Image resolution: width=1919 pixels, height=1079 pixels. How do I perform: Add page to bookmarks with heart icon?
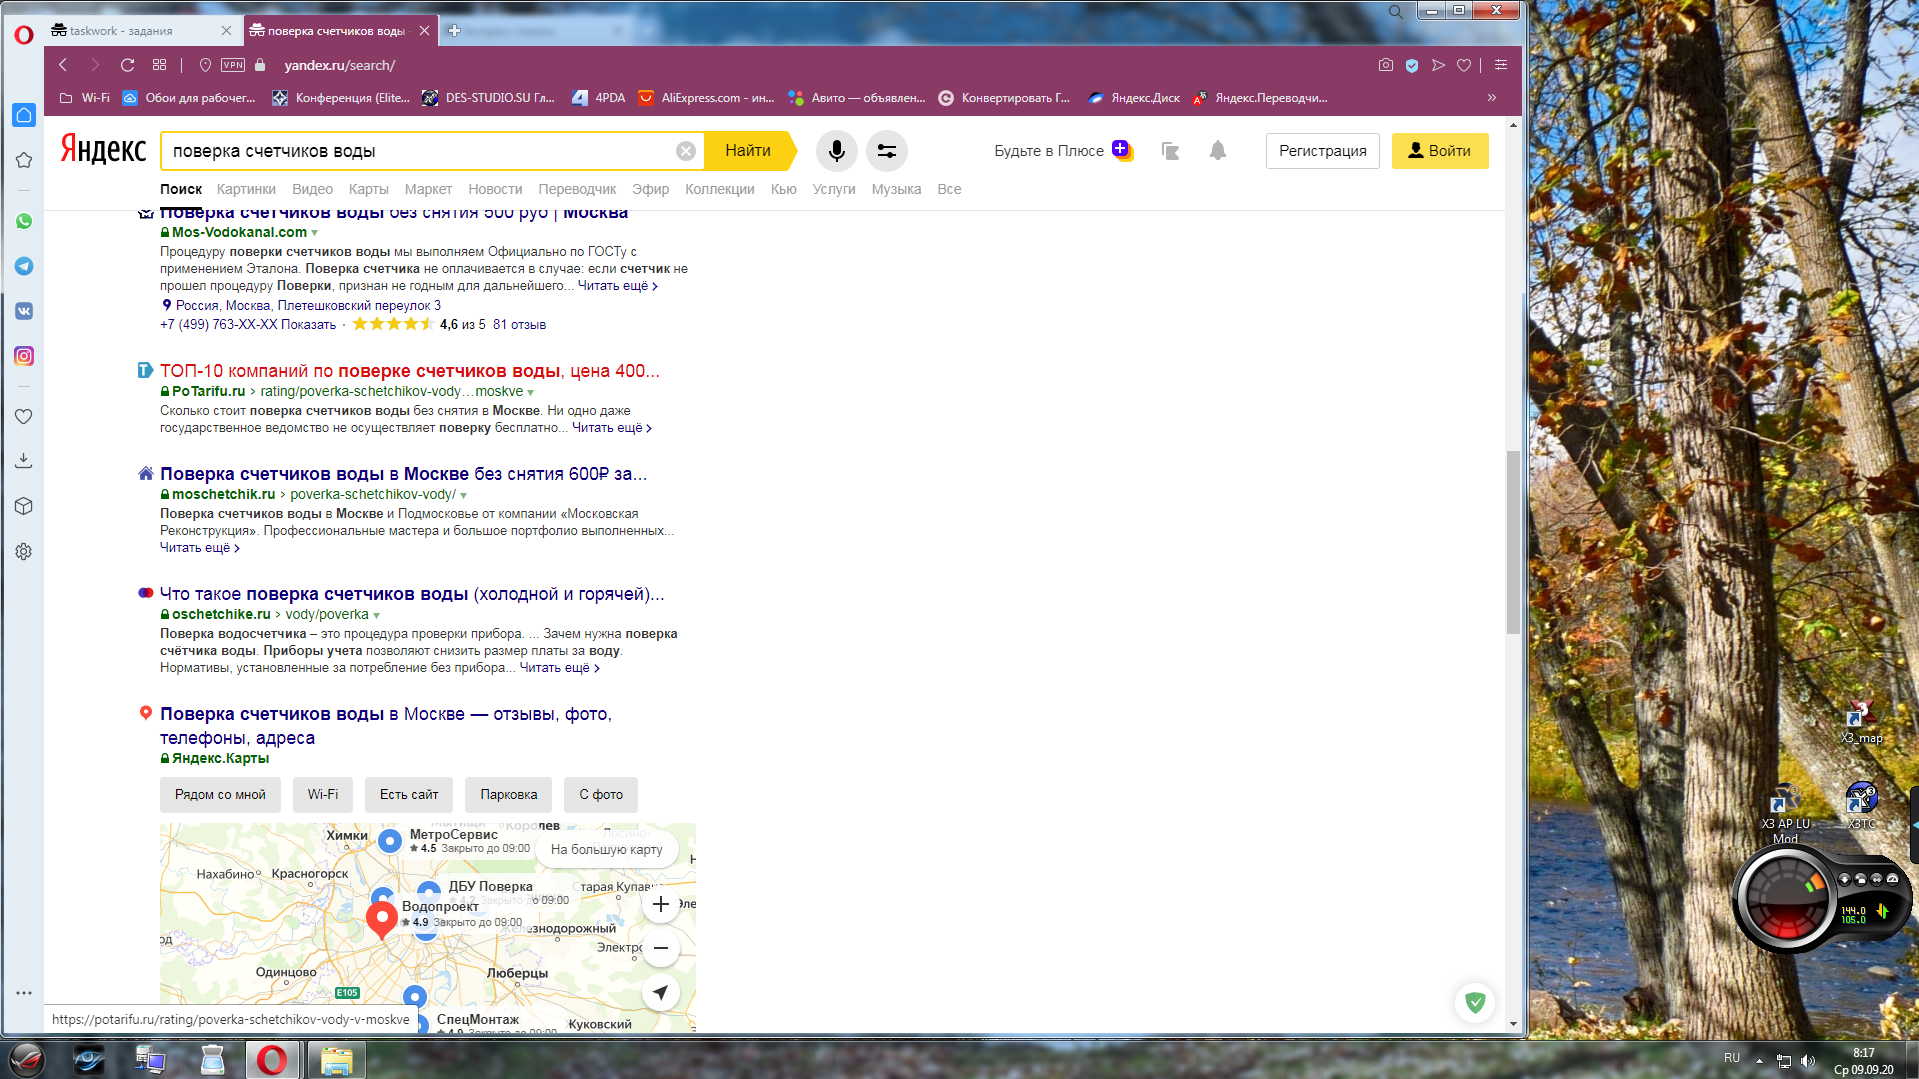point(1464,65)
